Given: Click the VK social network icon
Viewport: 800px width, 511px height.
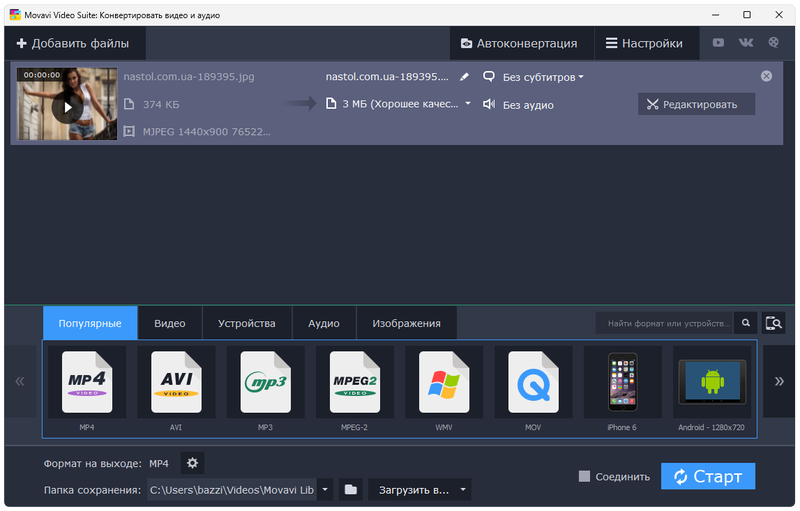Looking at the screenshot, I should tap(746, 43).
